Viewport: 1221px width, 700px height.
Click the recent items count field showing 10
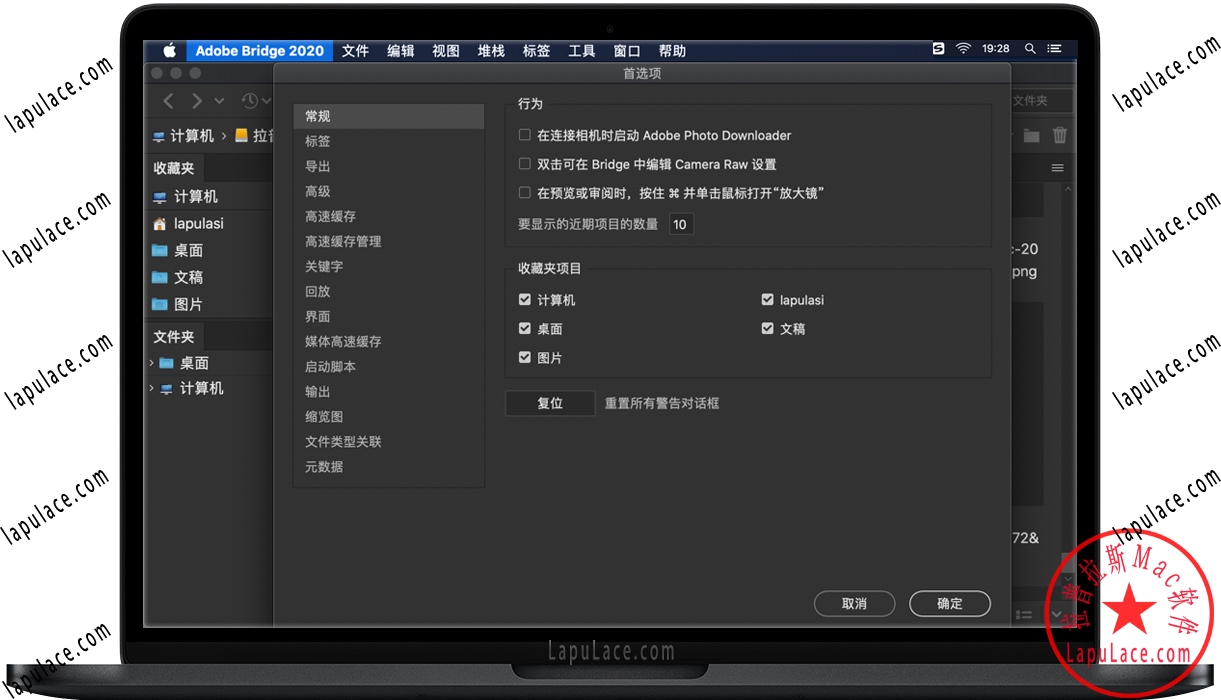tap(681, 224)
